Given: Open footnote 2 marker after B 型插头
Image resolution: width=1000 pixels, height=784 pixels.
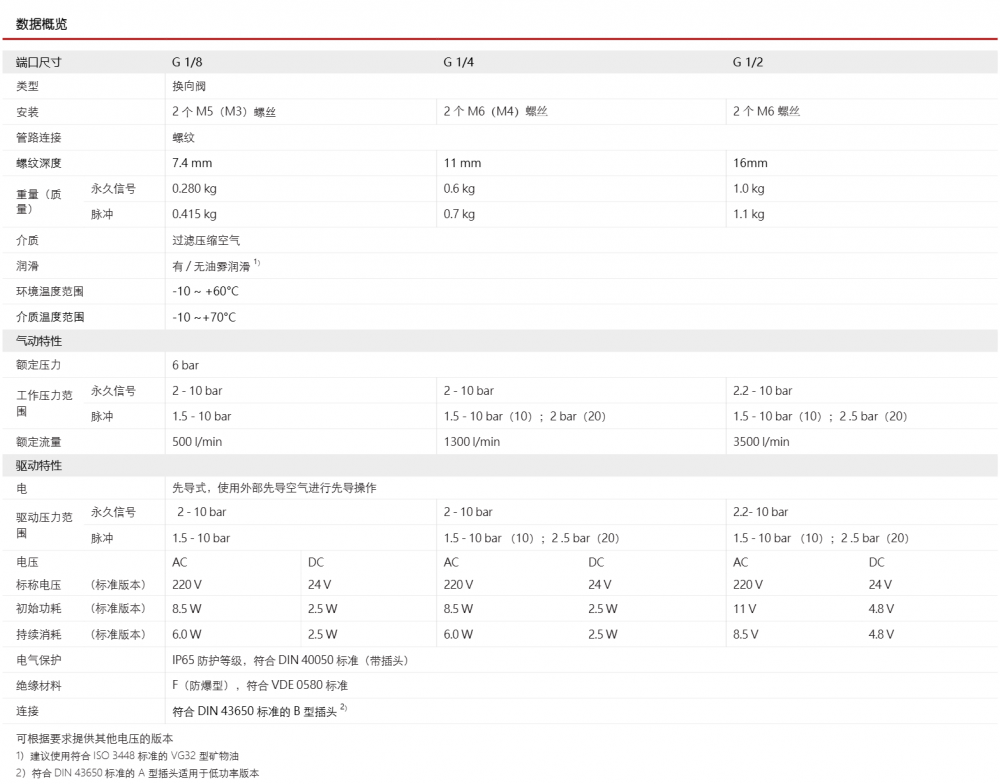Looking at the screenshot, I should (x=343, y=708).
